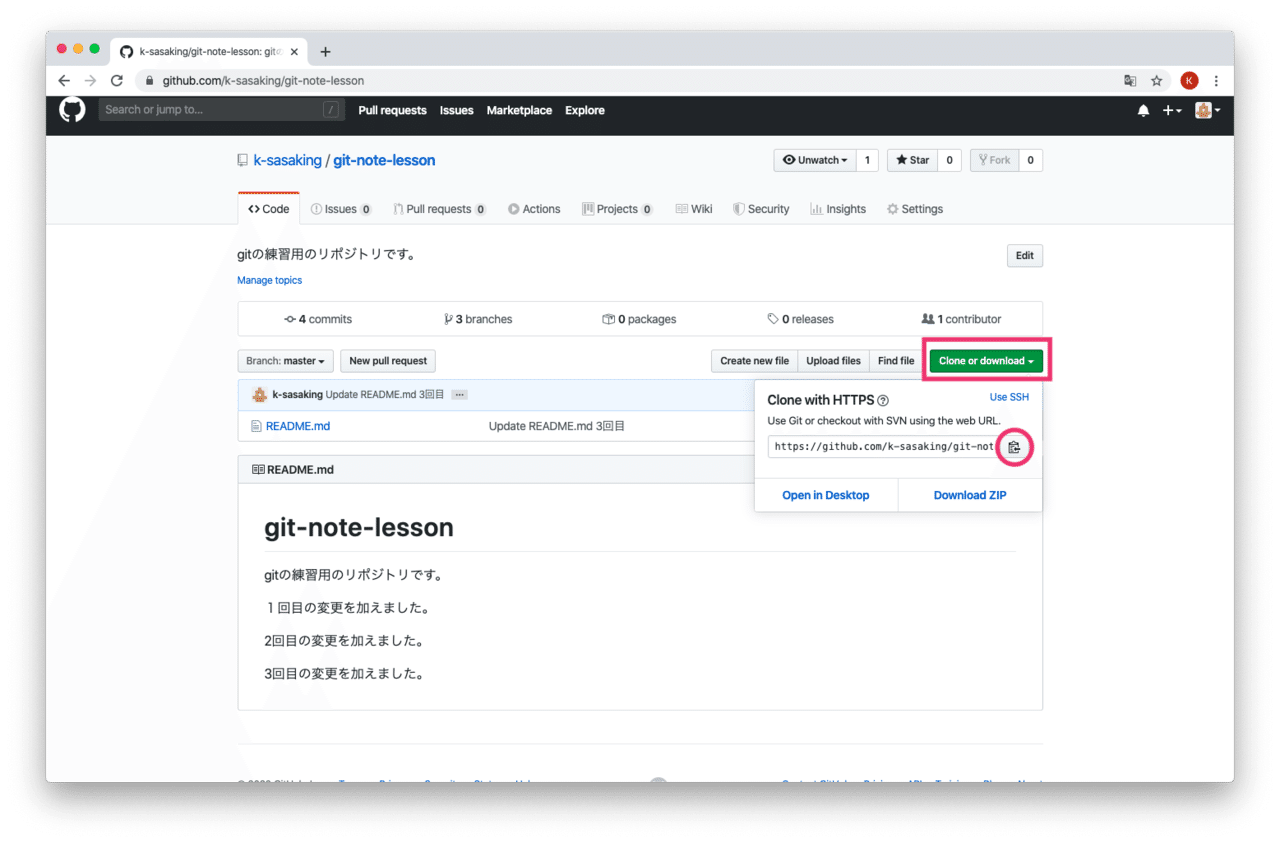Viewport: 1280px width, 843px height.
Task: Star the repository
Action: tap(913, 160)
